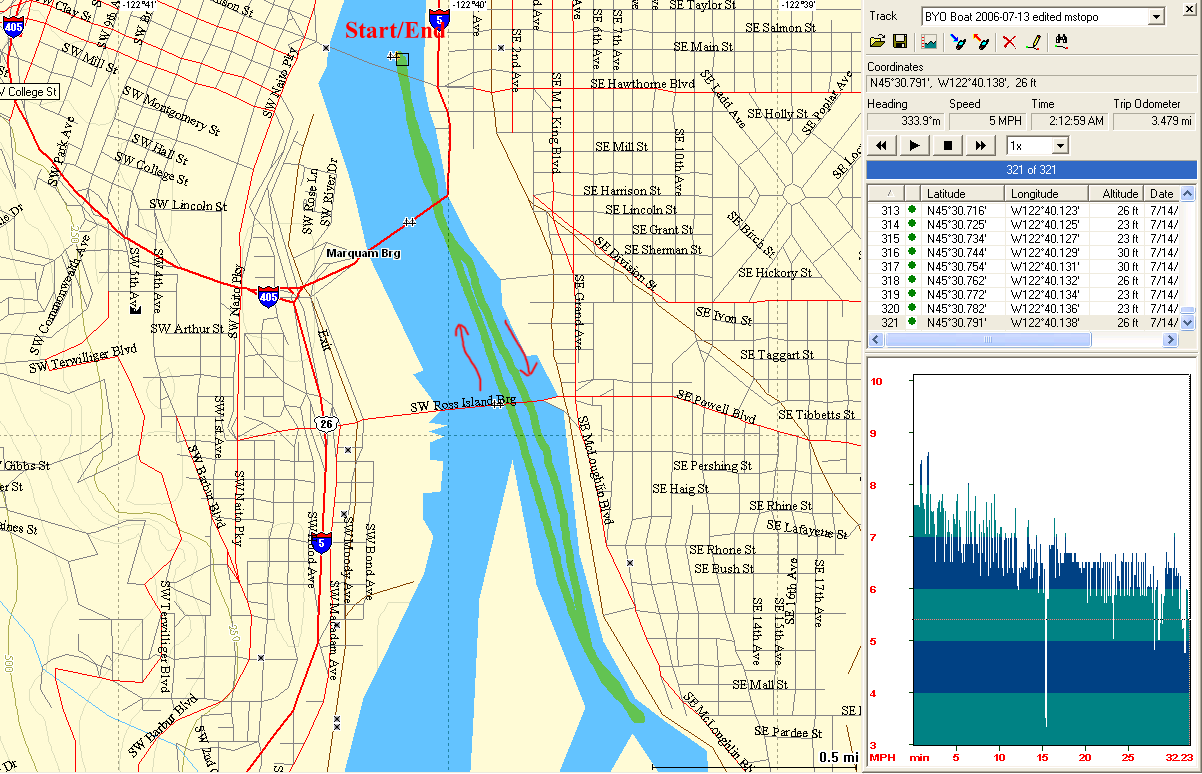Click the binoculars find icon

tap(1062, 42)
